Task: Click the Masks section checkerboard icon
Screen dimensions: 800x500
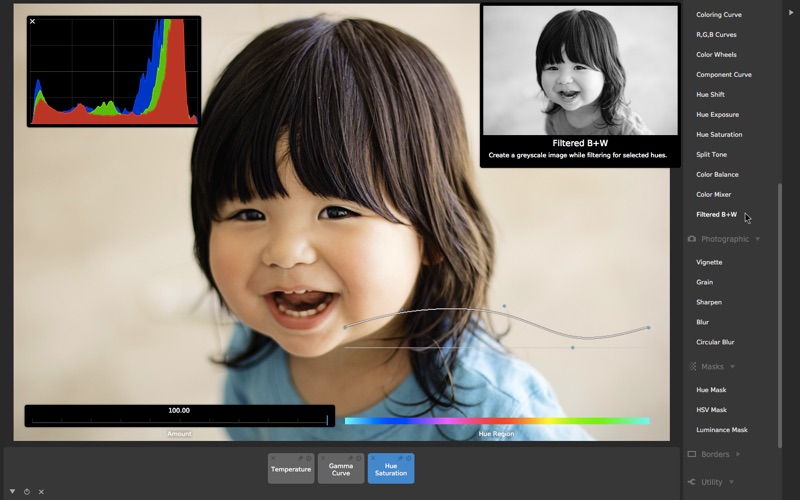Action: coord(691,367)
